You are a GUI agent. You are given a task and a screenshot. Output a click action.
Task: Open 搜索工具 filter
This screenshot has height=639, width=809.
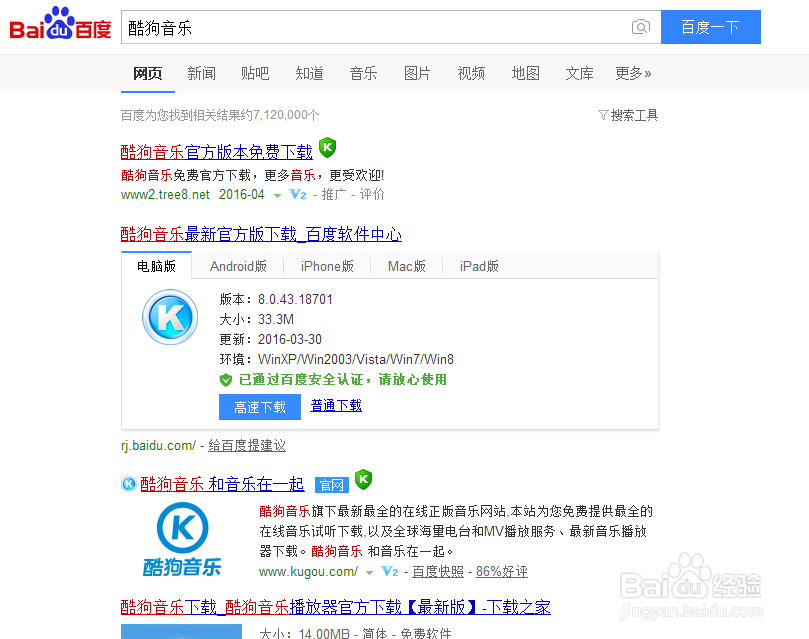click(x=628, y=115)
